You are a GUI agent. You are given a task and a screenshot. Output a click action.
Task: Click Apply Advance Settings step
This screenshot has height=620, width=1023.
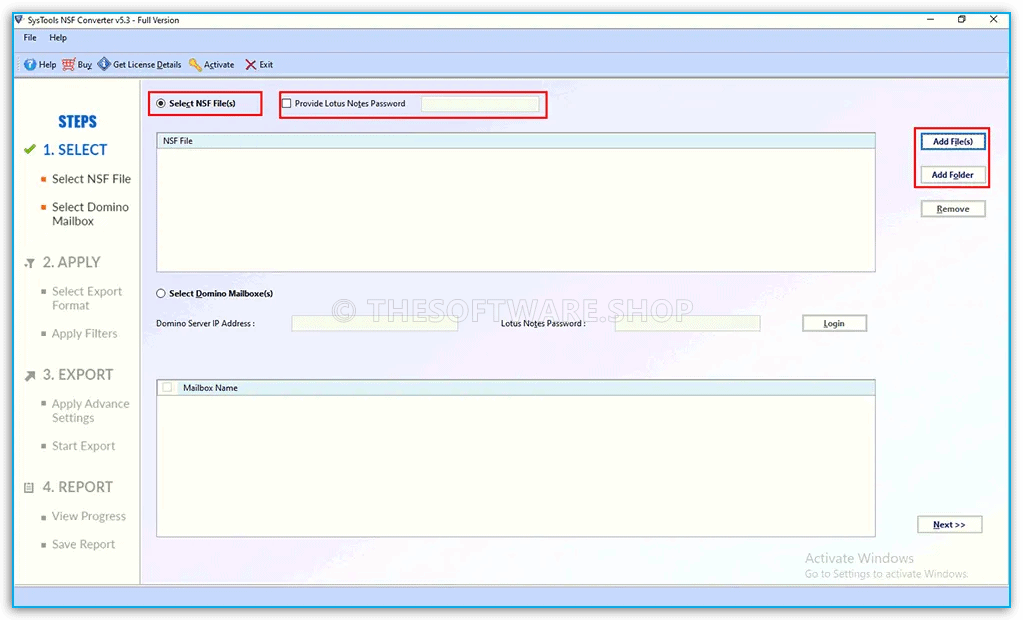pyautogui.click(x=91, y=411)
